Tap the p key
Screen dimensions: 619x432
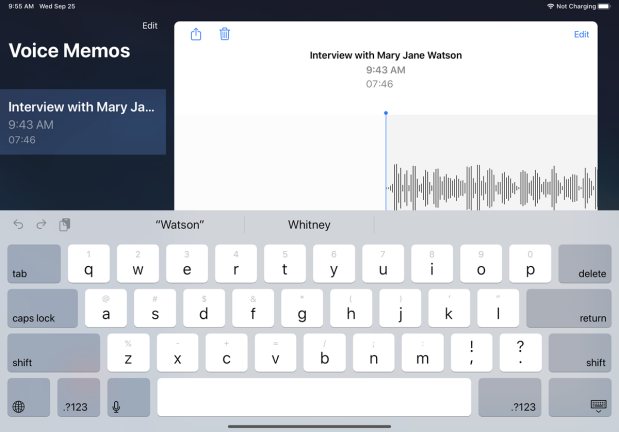[530, 263]
